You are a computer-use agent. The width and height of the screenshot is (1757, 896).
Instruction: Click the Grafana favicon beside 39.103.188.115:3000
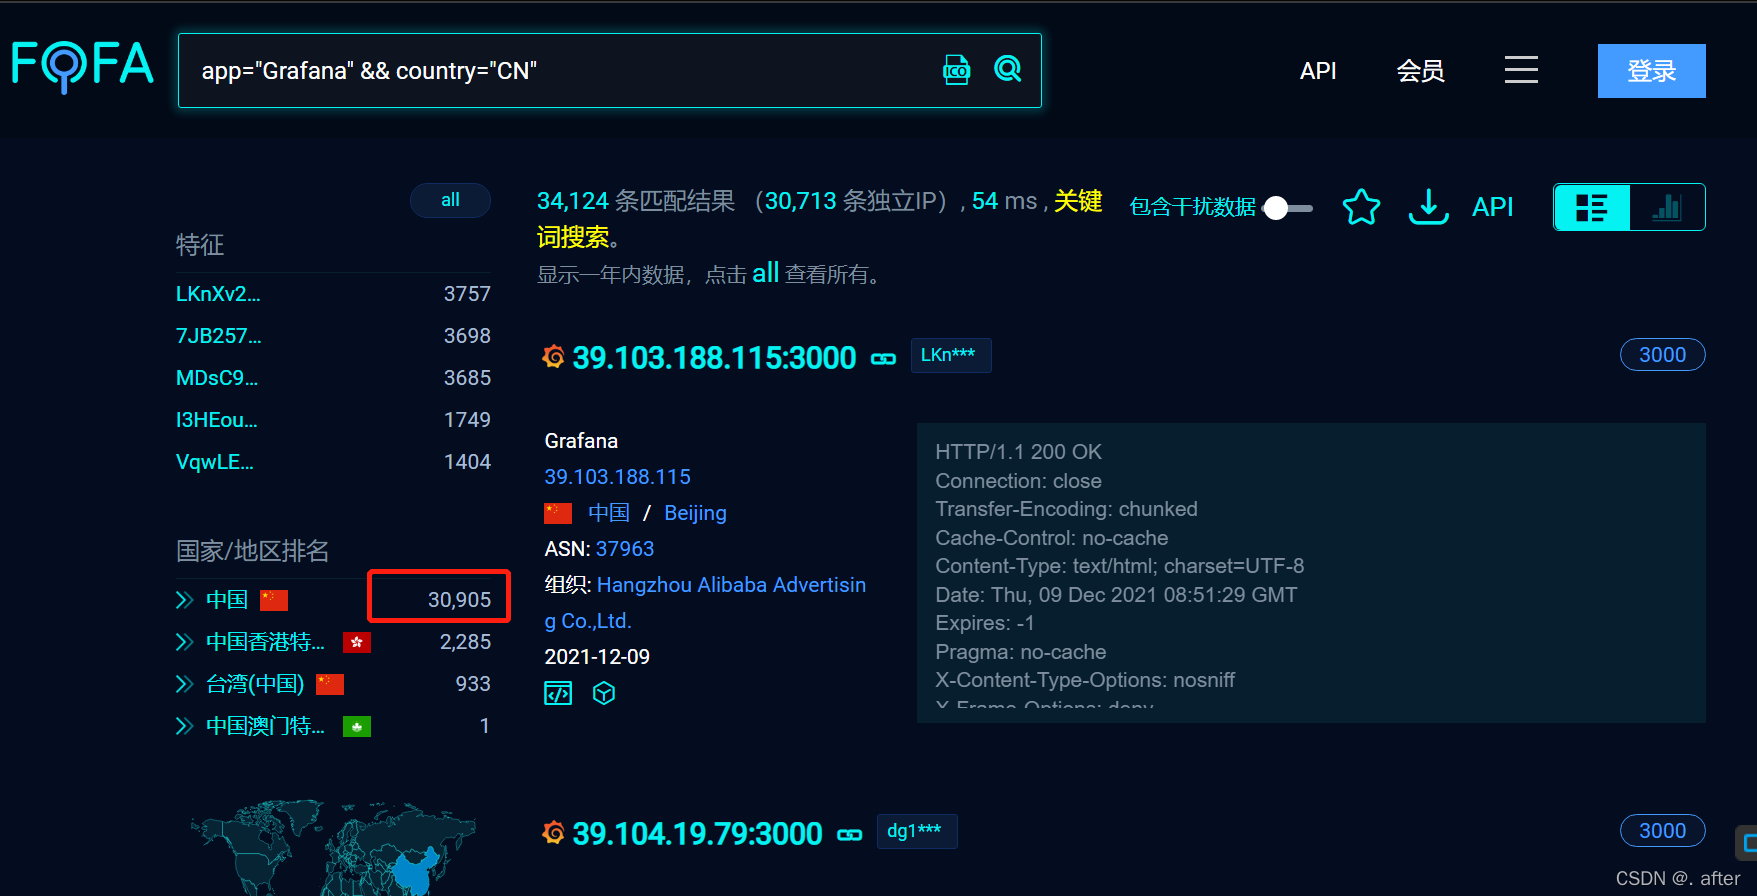pos(553,356)
